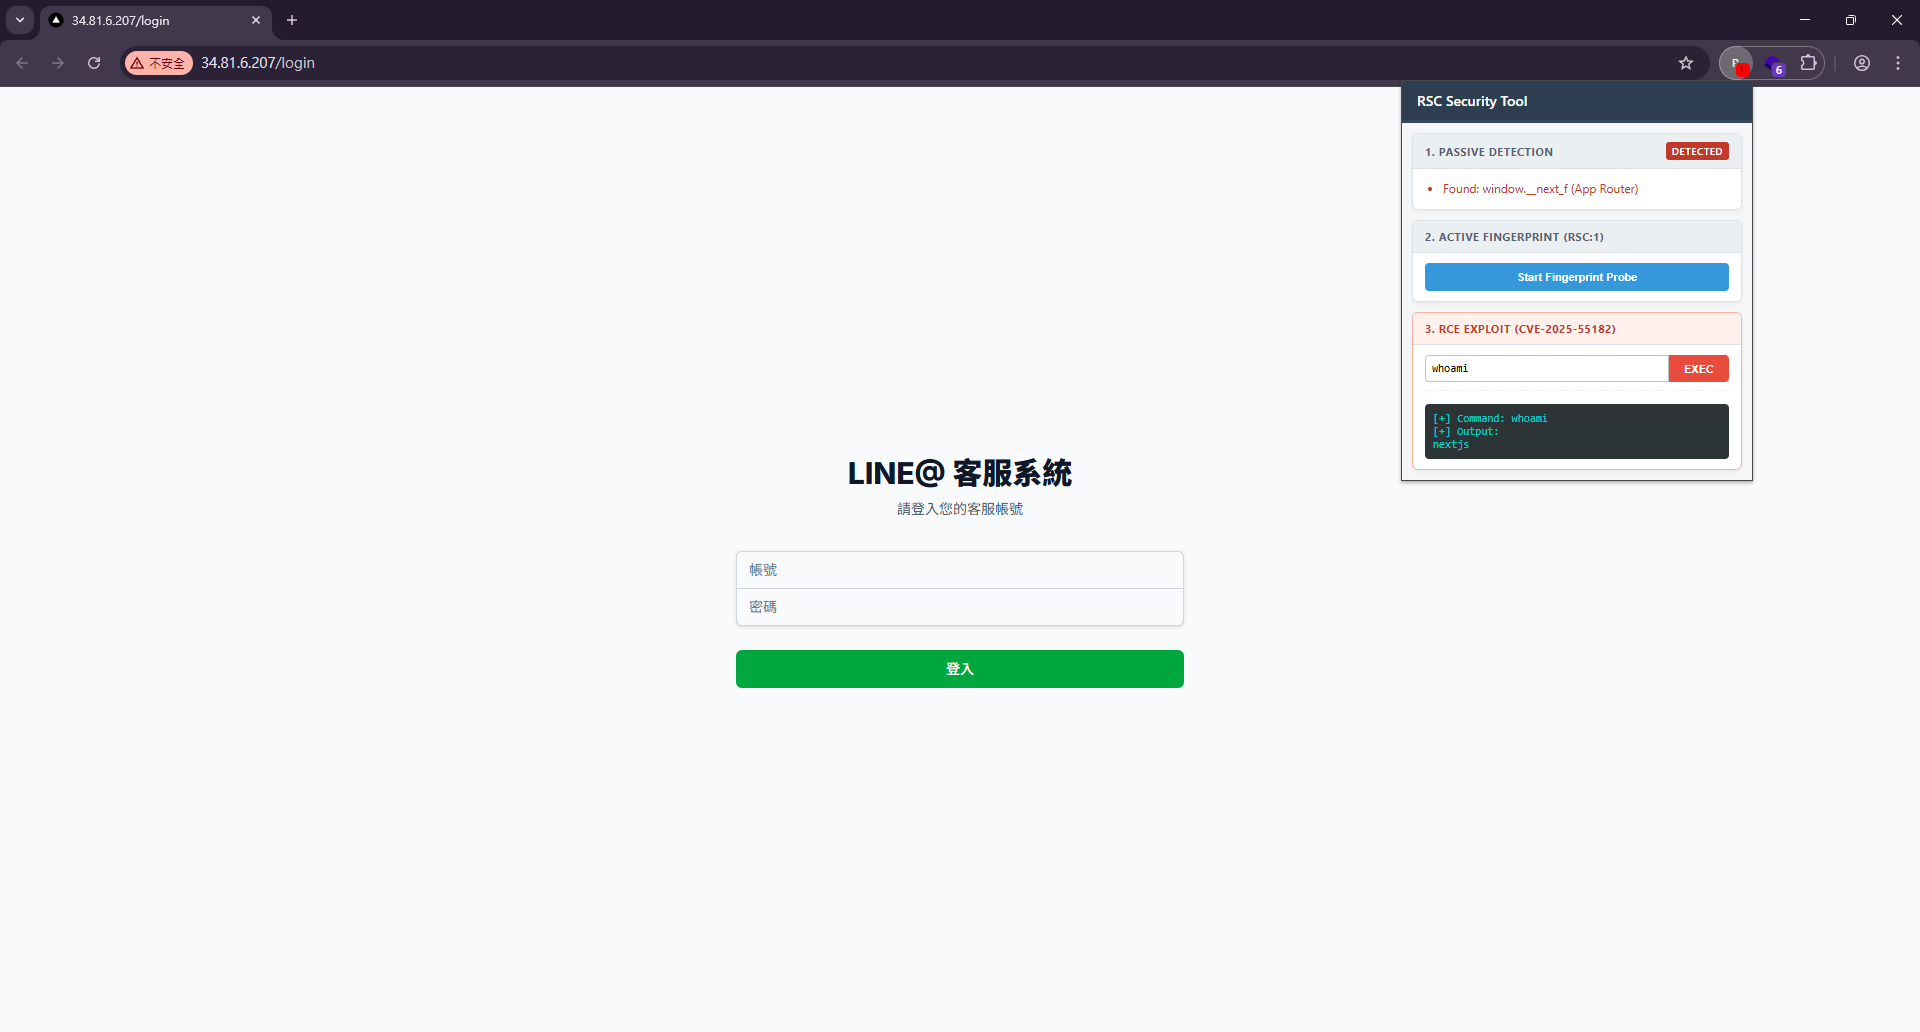Screen dimensions: 1920x1032
Task: Open the Extensions puzzle-piece menu
Action: point(1808,63)
